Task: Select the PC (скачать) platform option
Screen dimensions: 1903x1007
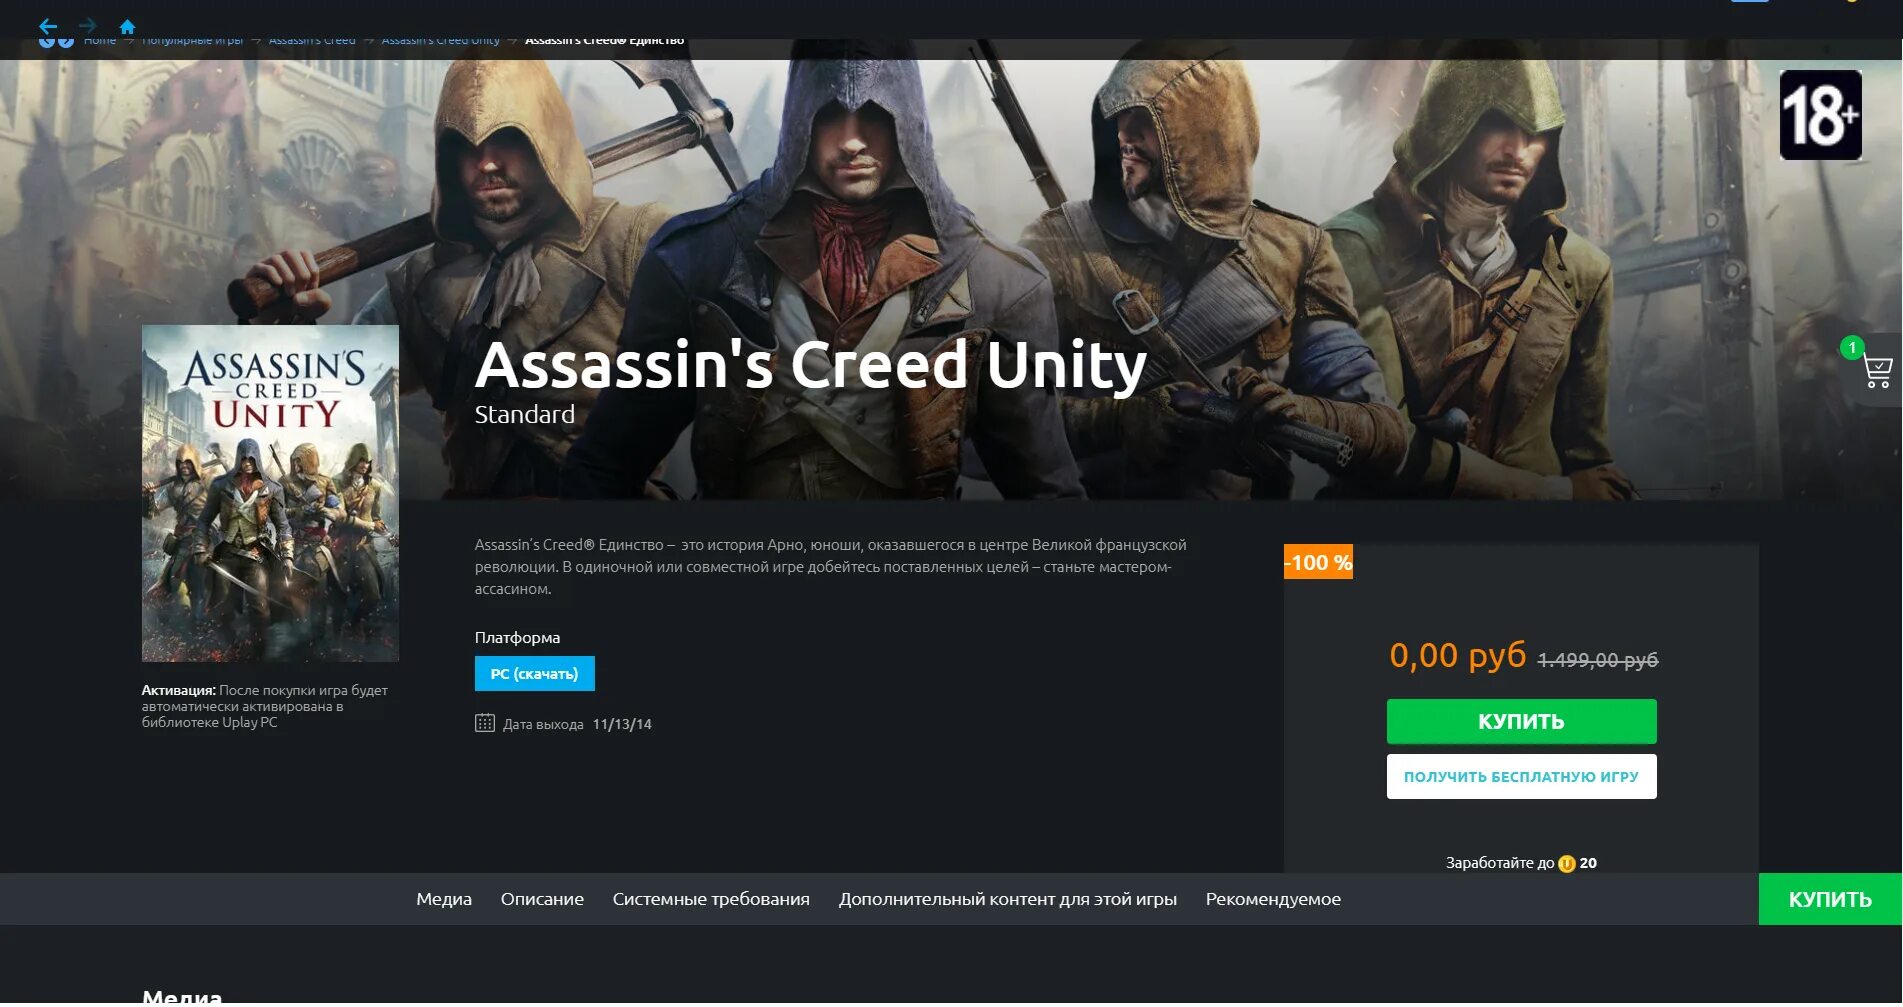Action: [534, 673]
